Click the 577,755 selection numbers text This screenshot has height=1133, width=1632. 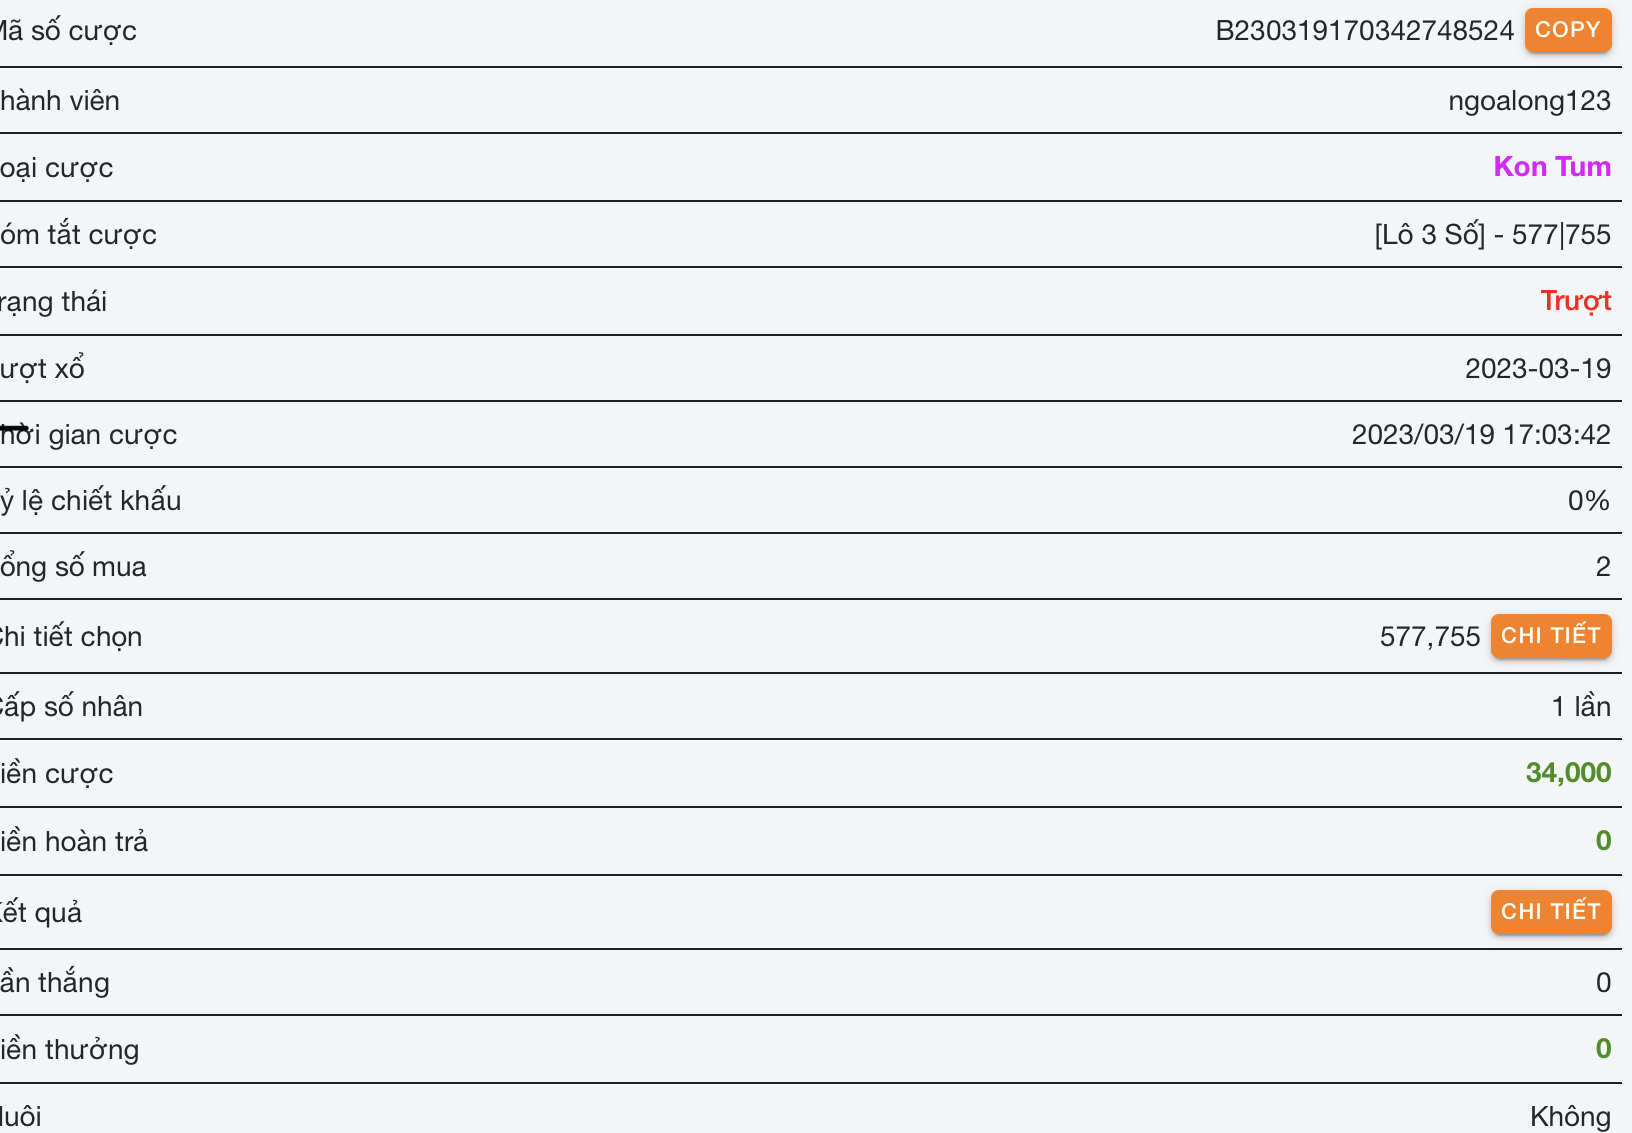1429,637
